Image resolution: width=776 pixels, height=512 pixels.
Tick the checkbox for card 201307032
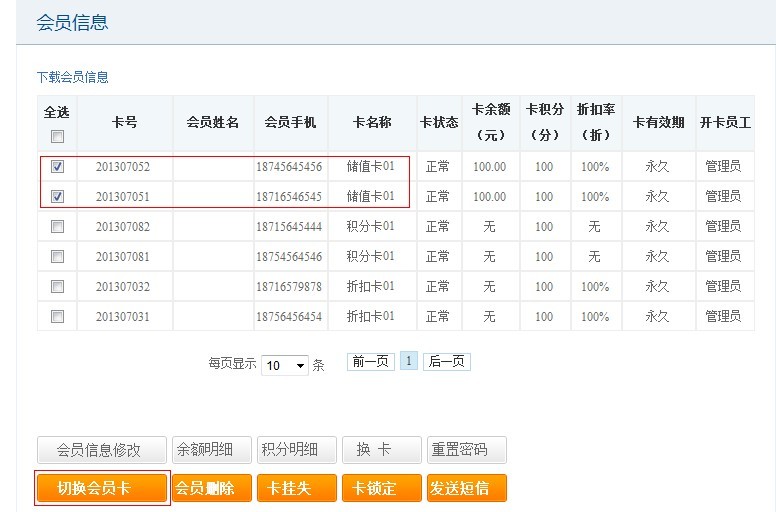point(57,287)
